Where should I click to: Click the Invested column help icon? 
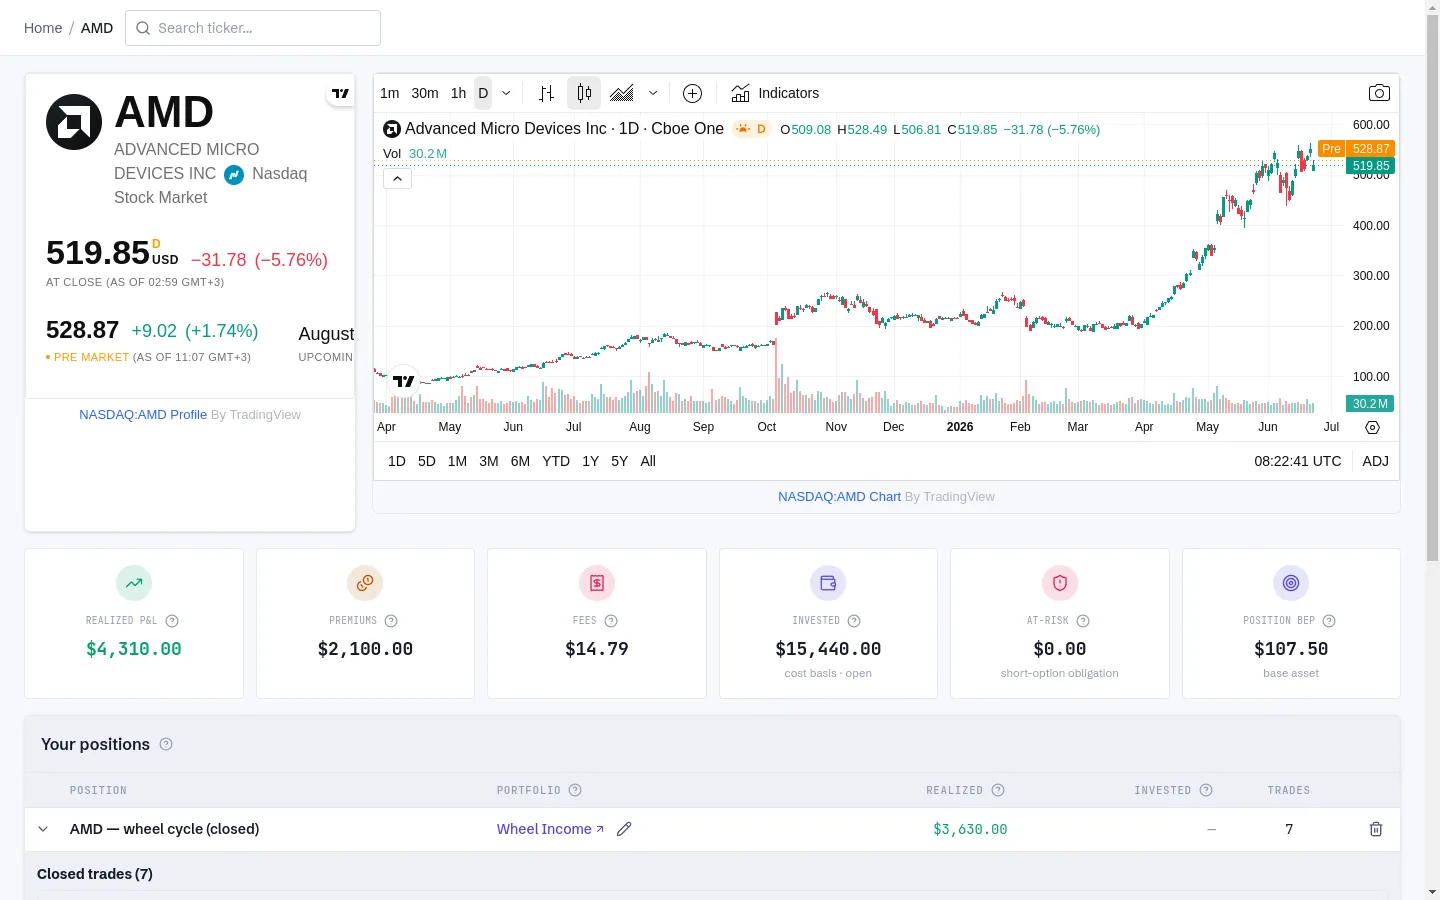click(1206, 790)
